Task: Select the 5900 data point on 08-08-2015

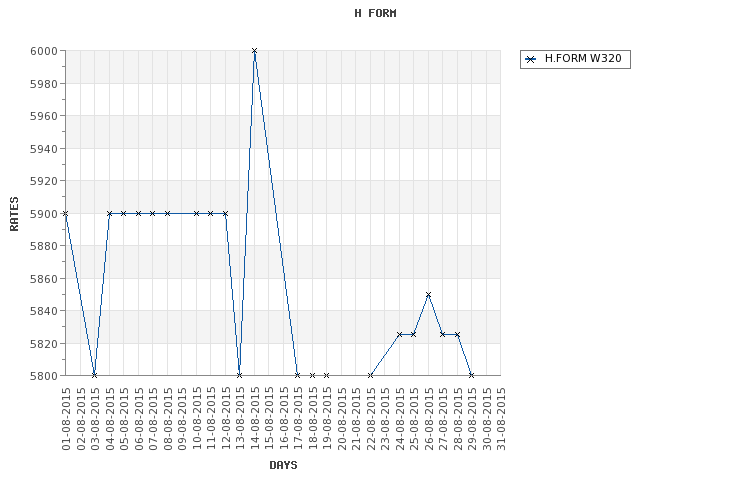Action: click(167, 213)
